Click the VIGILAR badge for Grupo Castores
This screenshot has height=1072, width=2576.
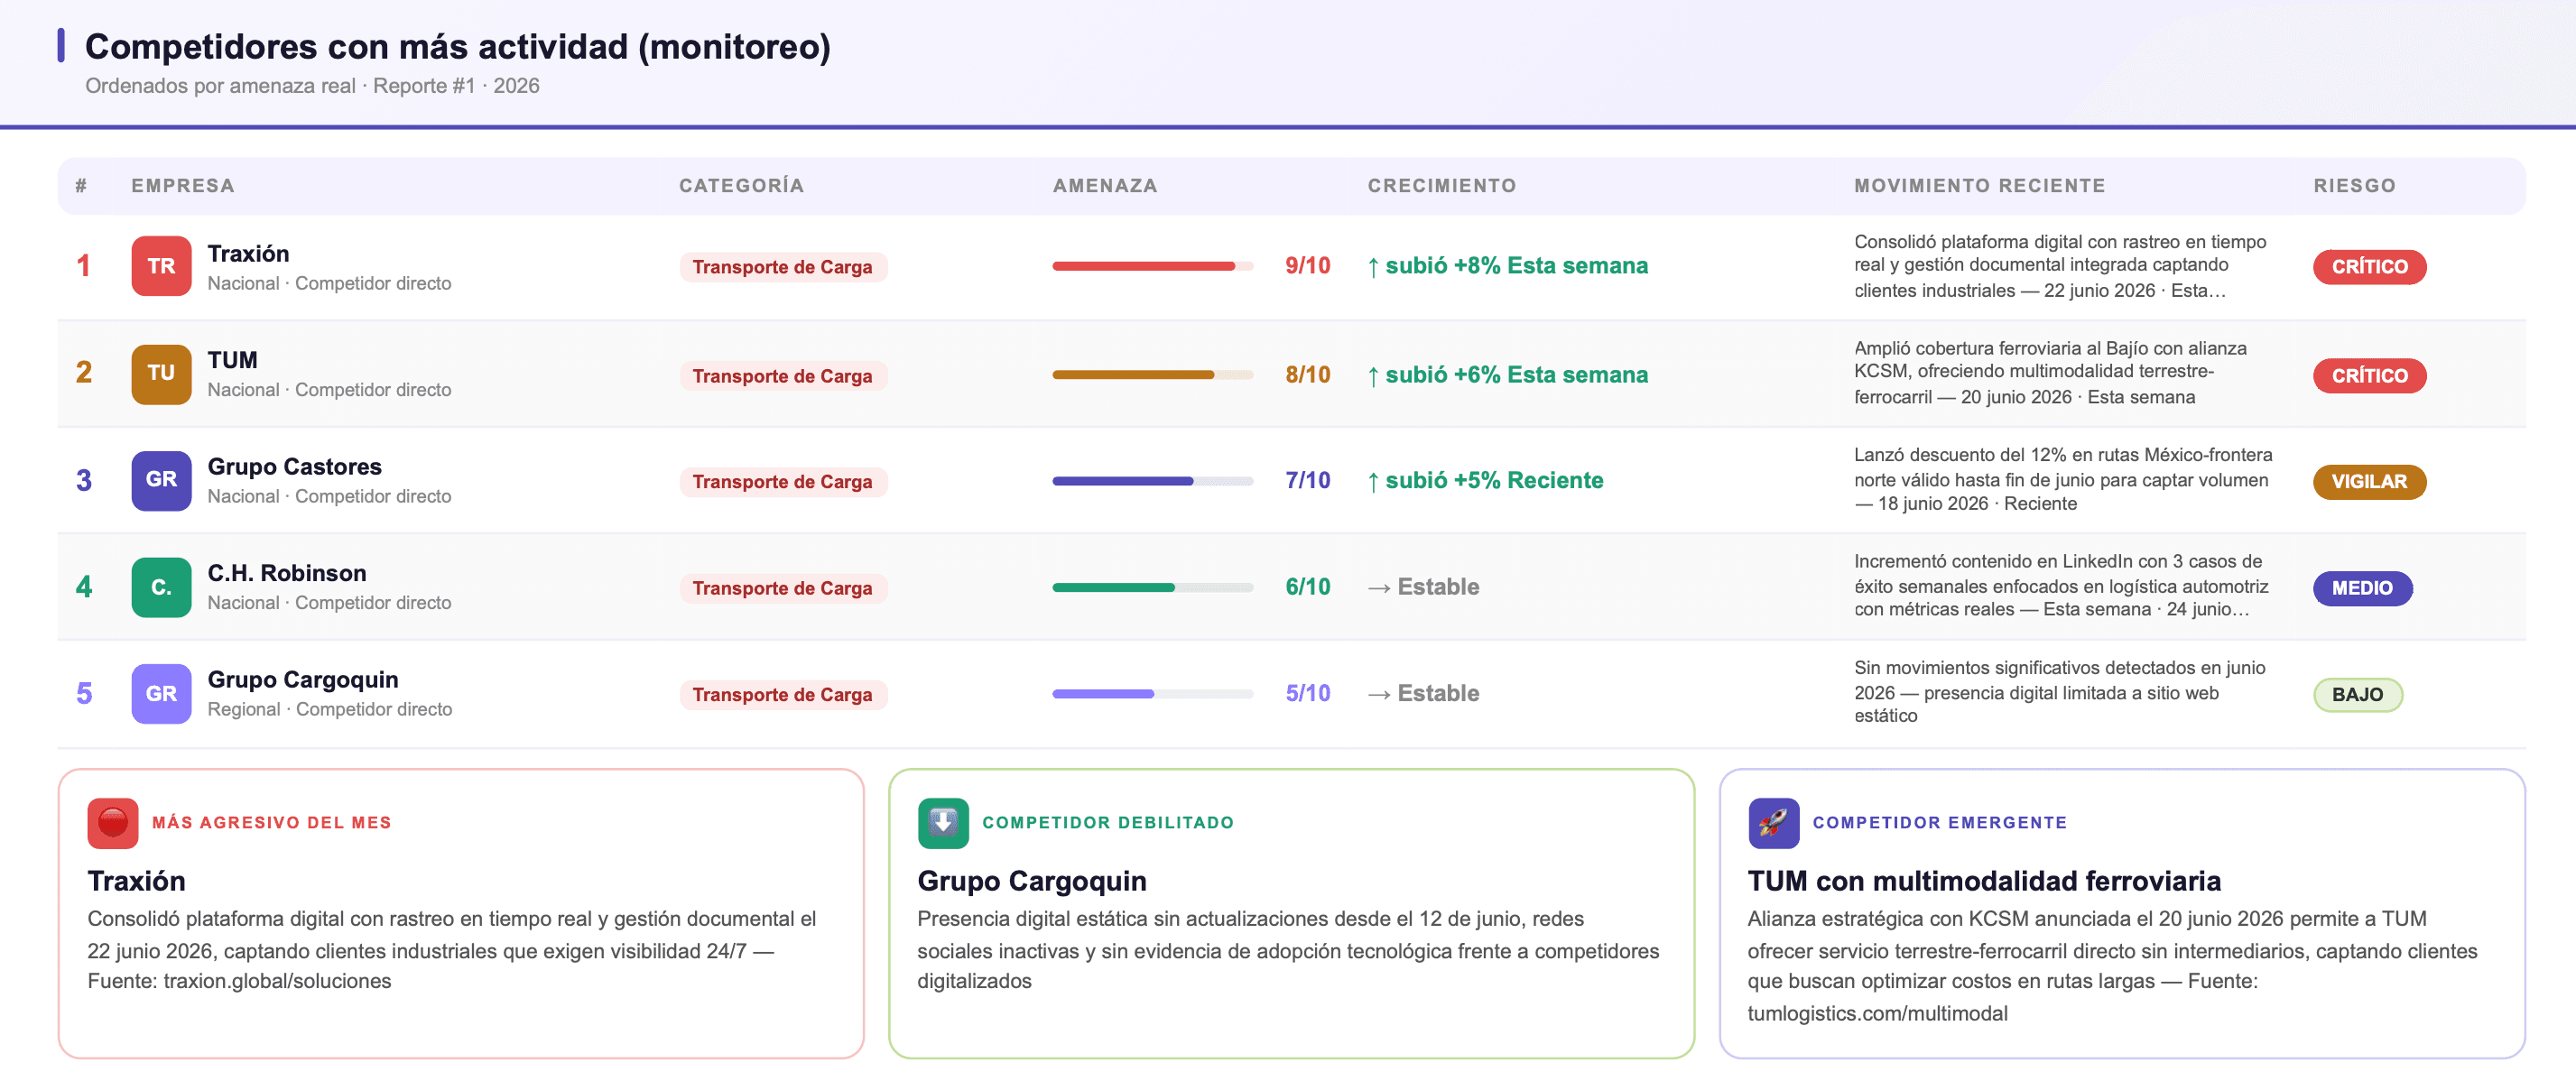[x=2369, y=482]
